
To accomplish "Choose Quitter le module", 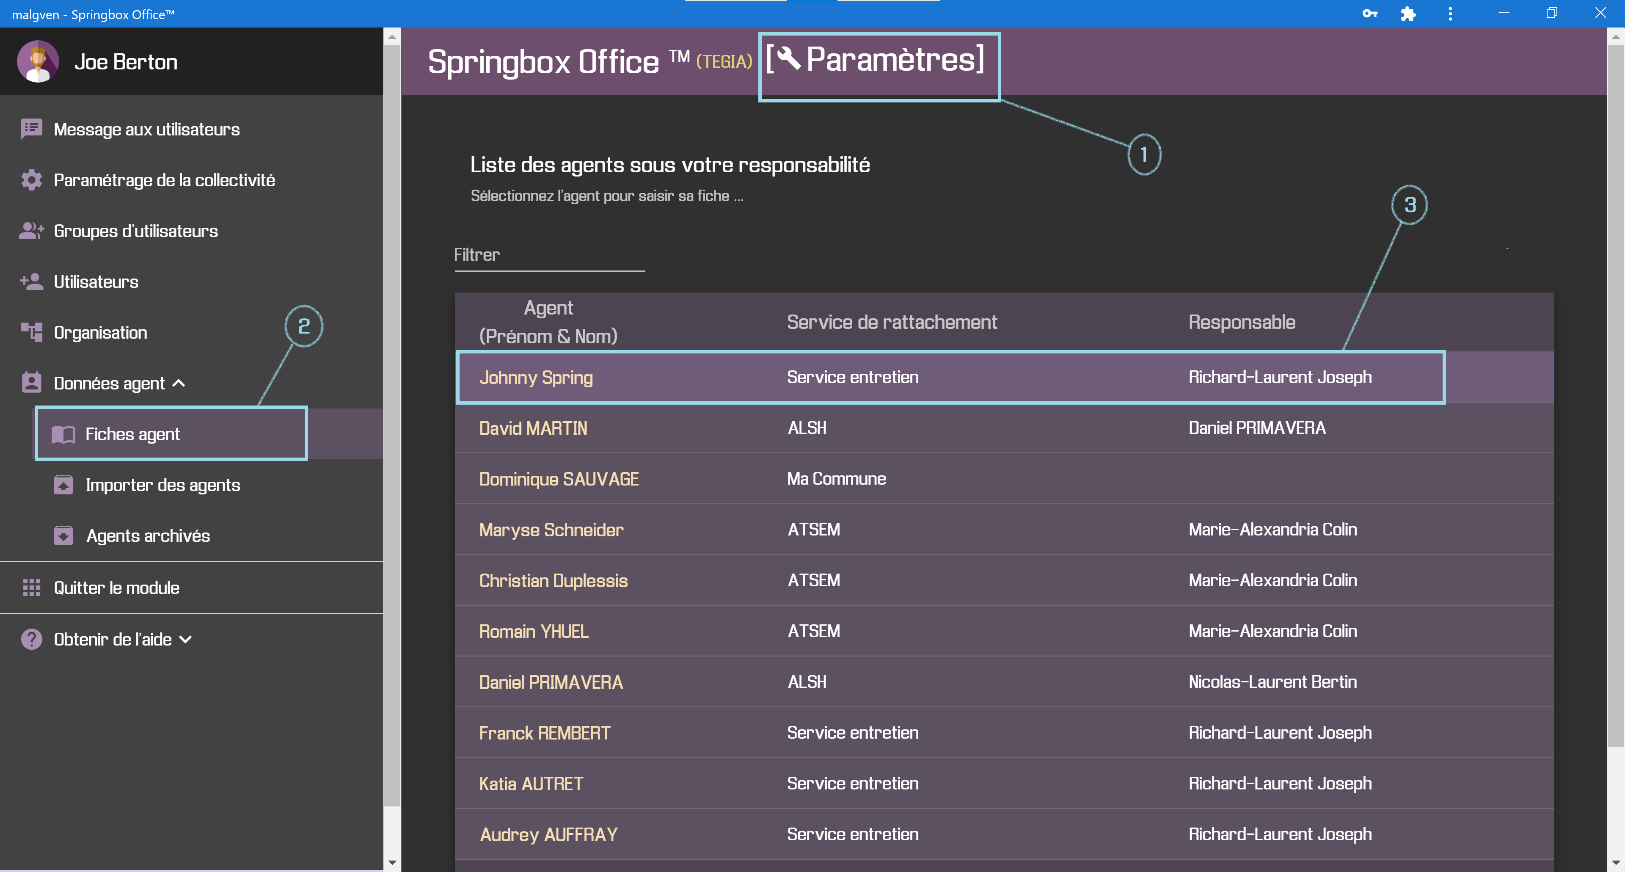I will point(116,588).
